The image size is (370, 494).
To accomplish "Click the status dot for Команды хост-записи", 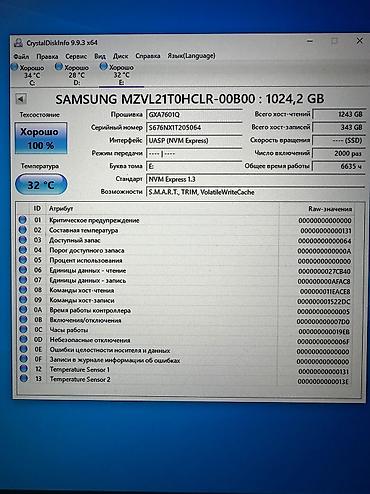I will tap(23, 299).
